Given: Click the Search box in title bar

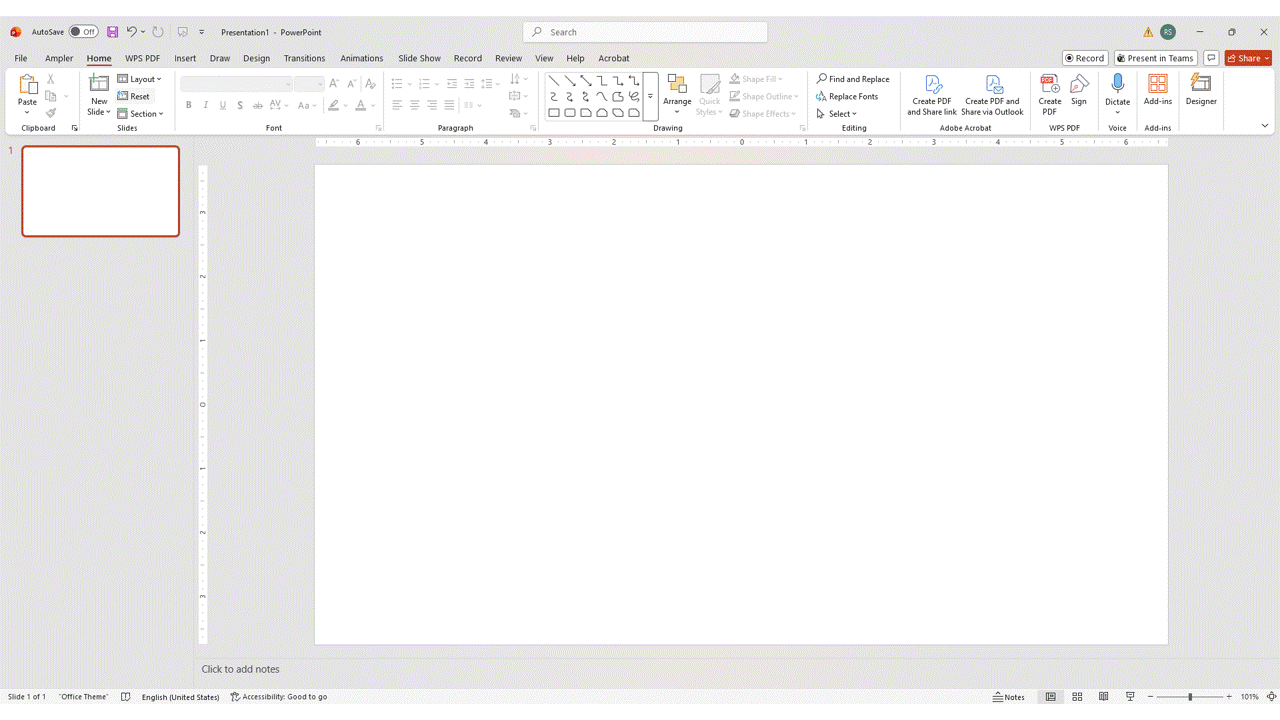Looking at the screenshot, I should pyautogui.click(x=645, y=32).
